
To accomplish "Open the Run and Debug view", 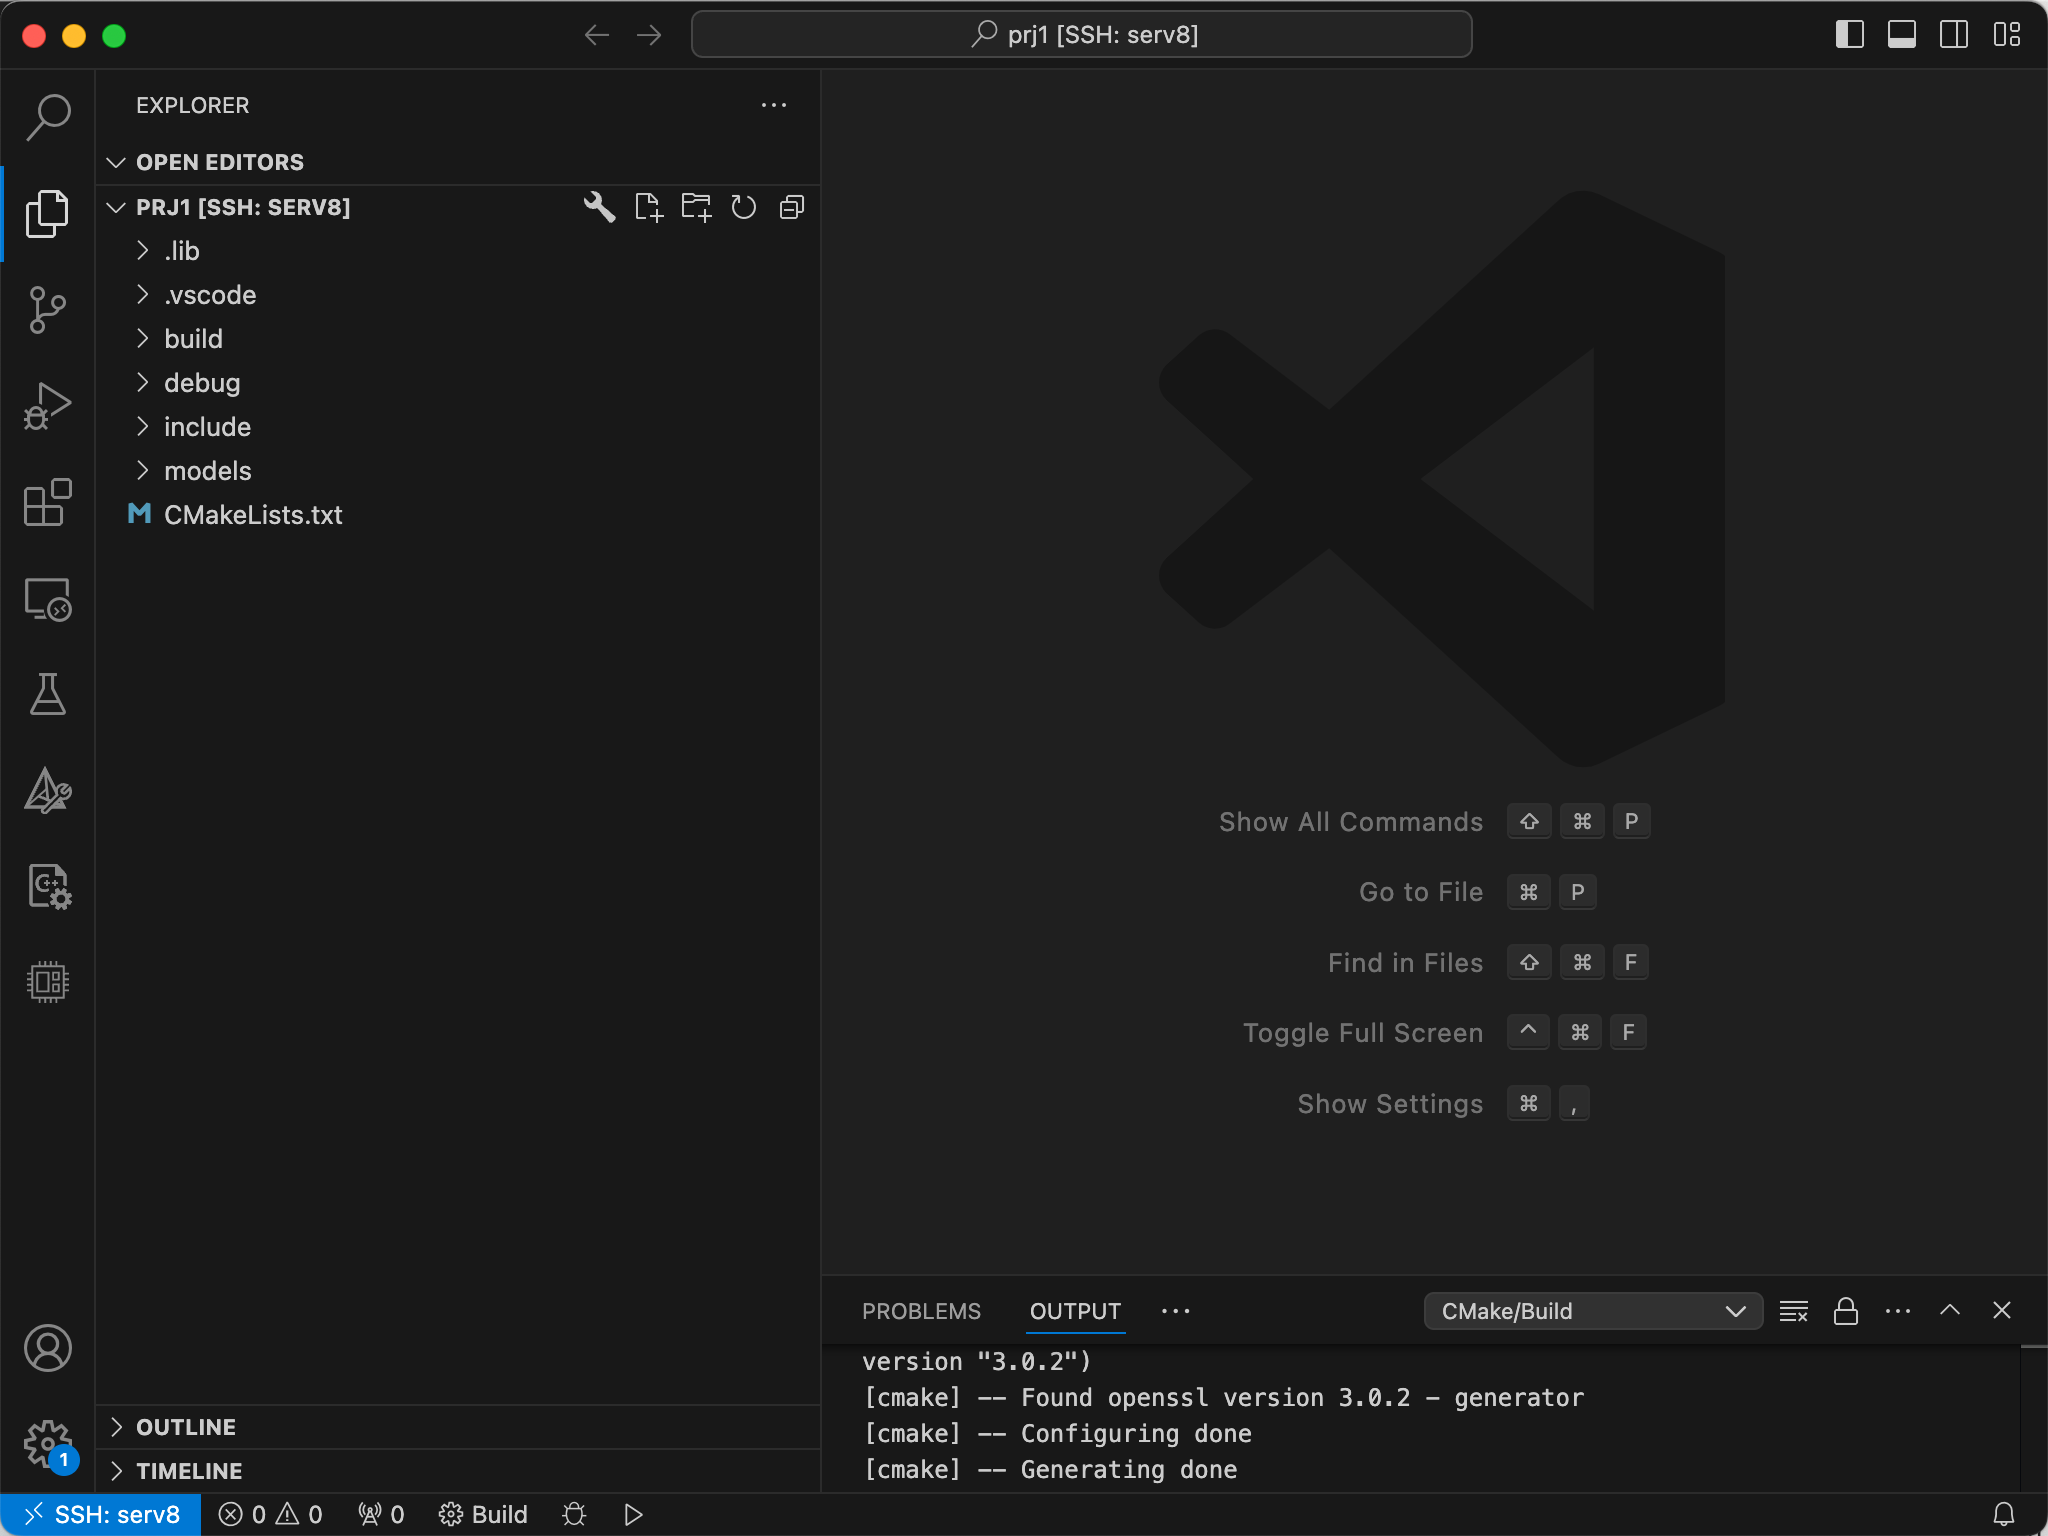I will 47,406.
